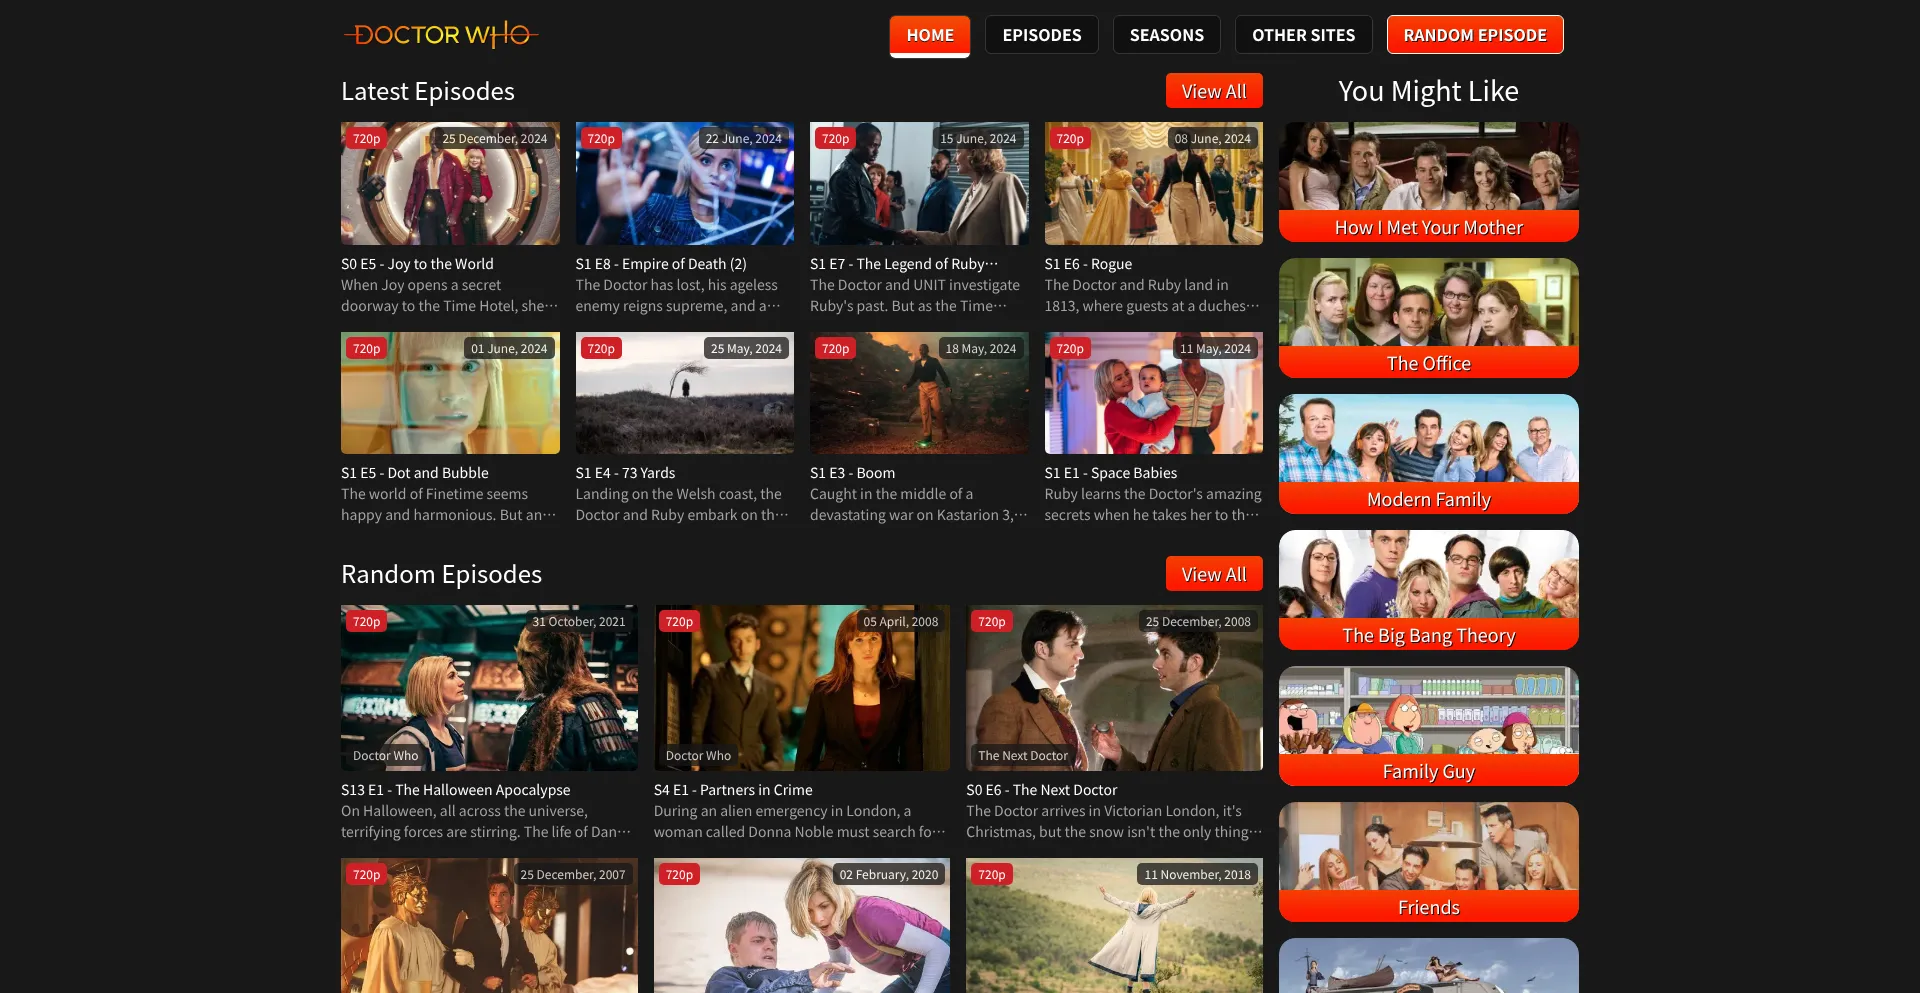Go to the Episodes page
Image resolution: width=1920 pixels, height=993 pixels.
click(1042, 35)
